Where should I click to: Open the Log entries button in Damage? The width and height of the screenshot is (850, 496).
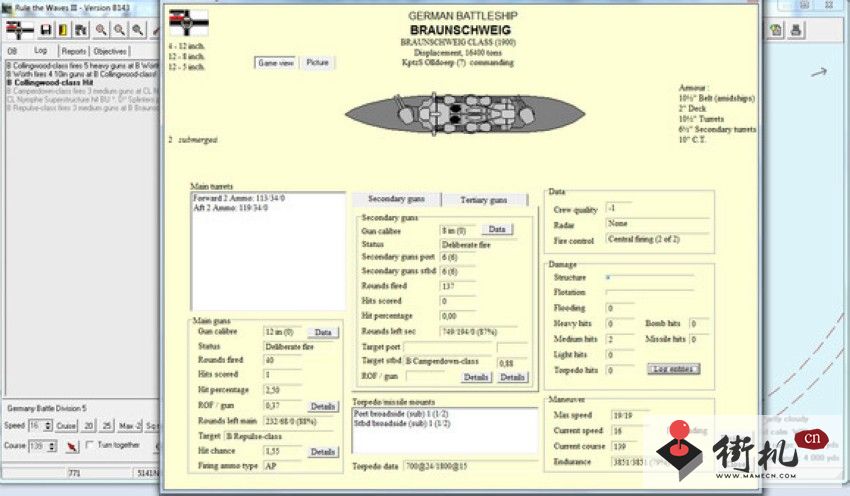(673, 369)
